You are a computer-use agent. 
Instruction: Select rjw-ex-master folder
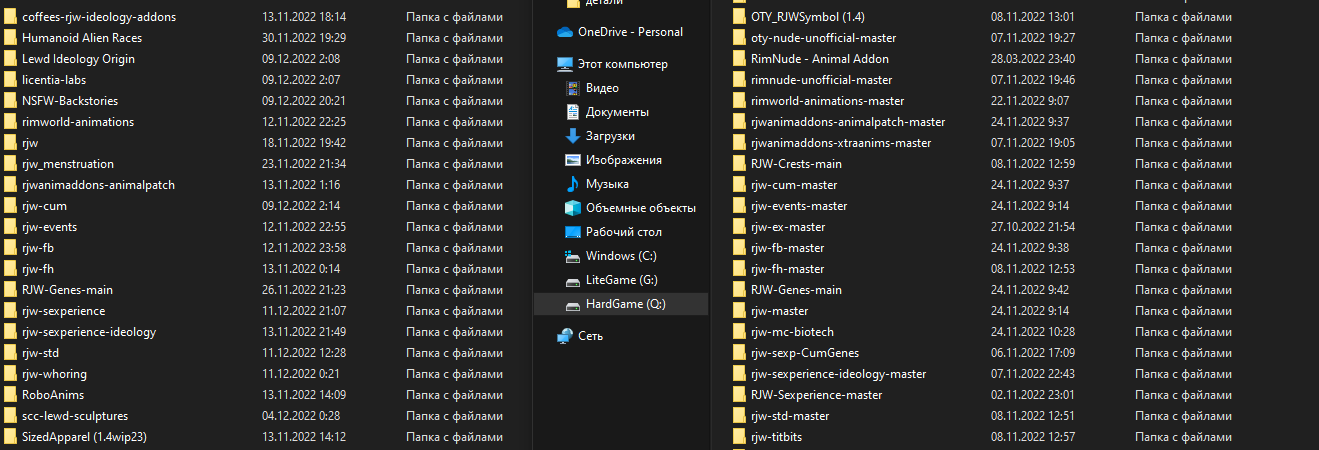tap(788, 227)
